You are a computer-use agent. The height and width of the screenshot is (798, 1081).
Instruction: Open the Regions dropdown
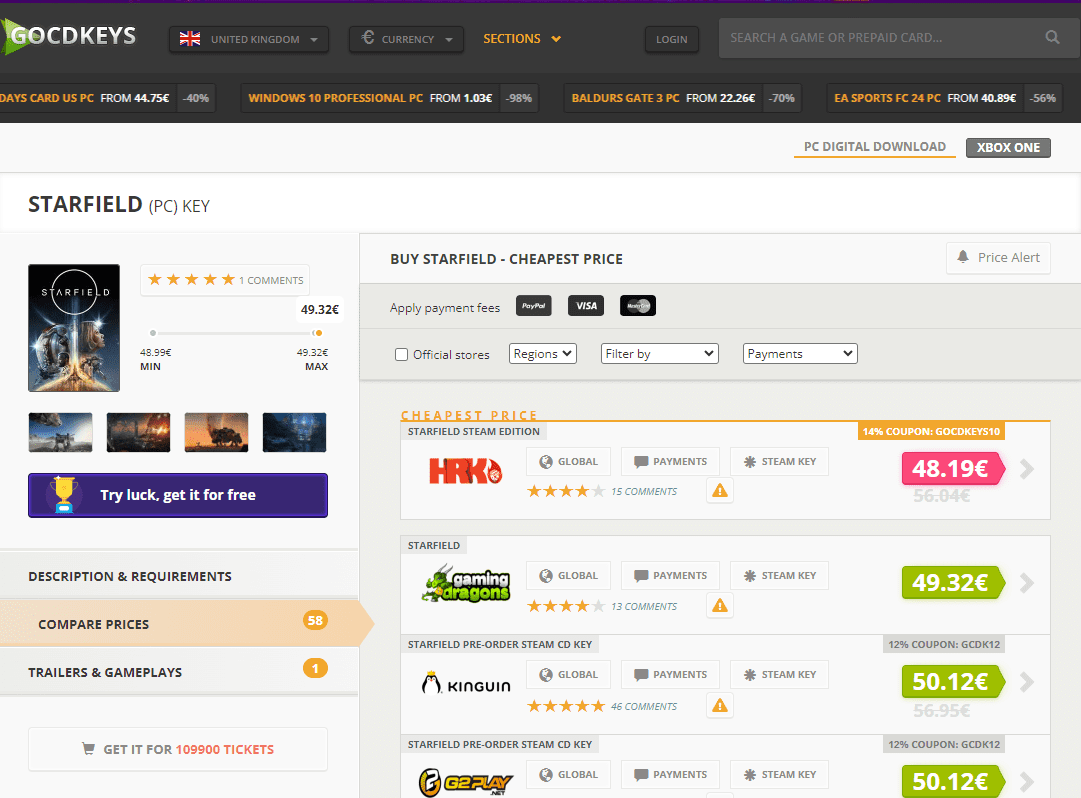coord(543,354)
